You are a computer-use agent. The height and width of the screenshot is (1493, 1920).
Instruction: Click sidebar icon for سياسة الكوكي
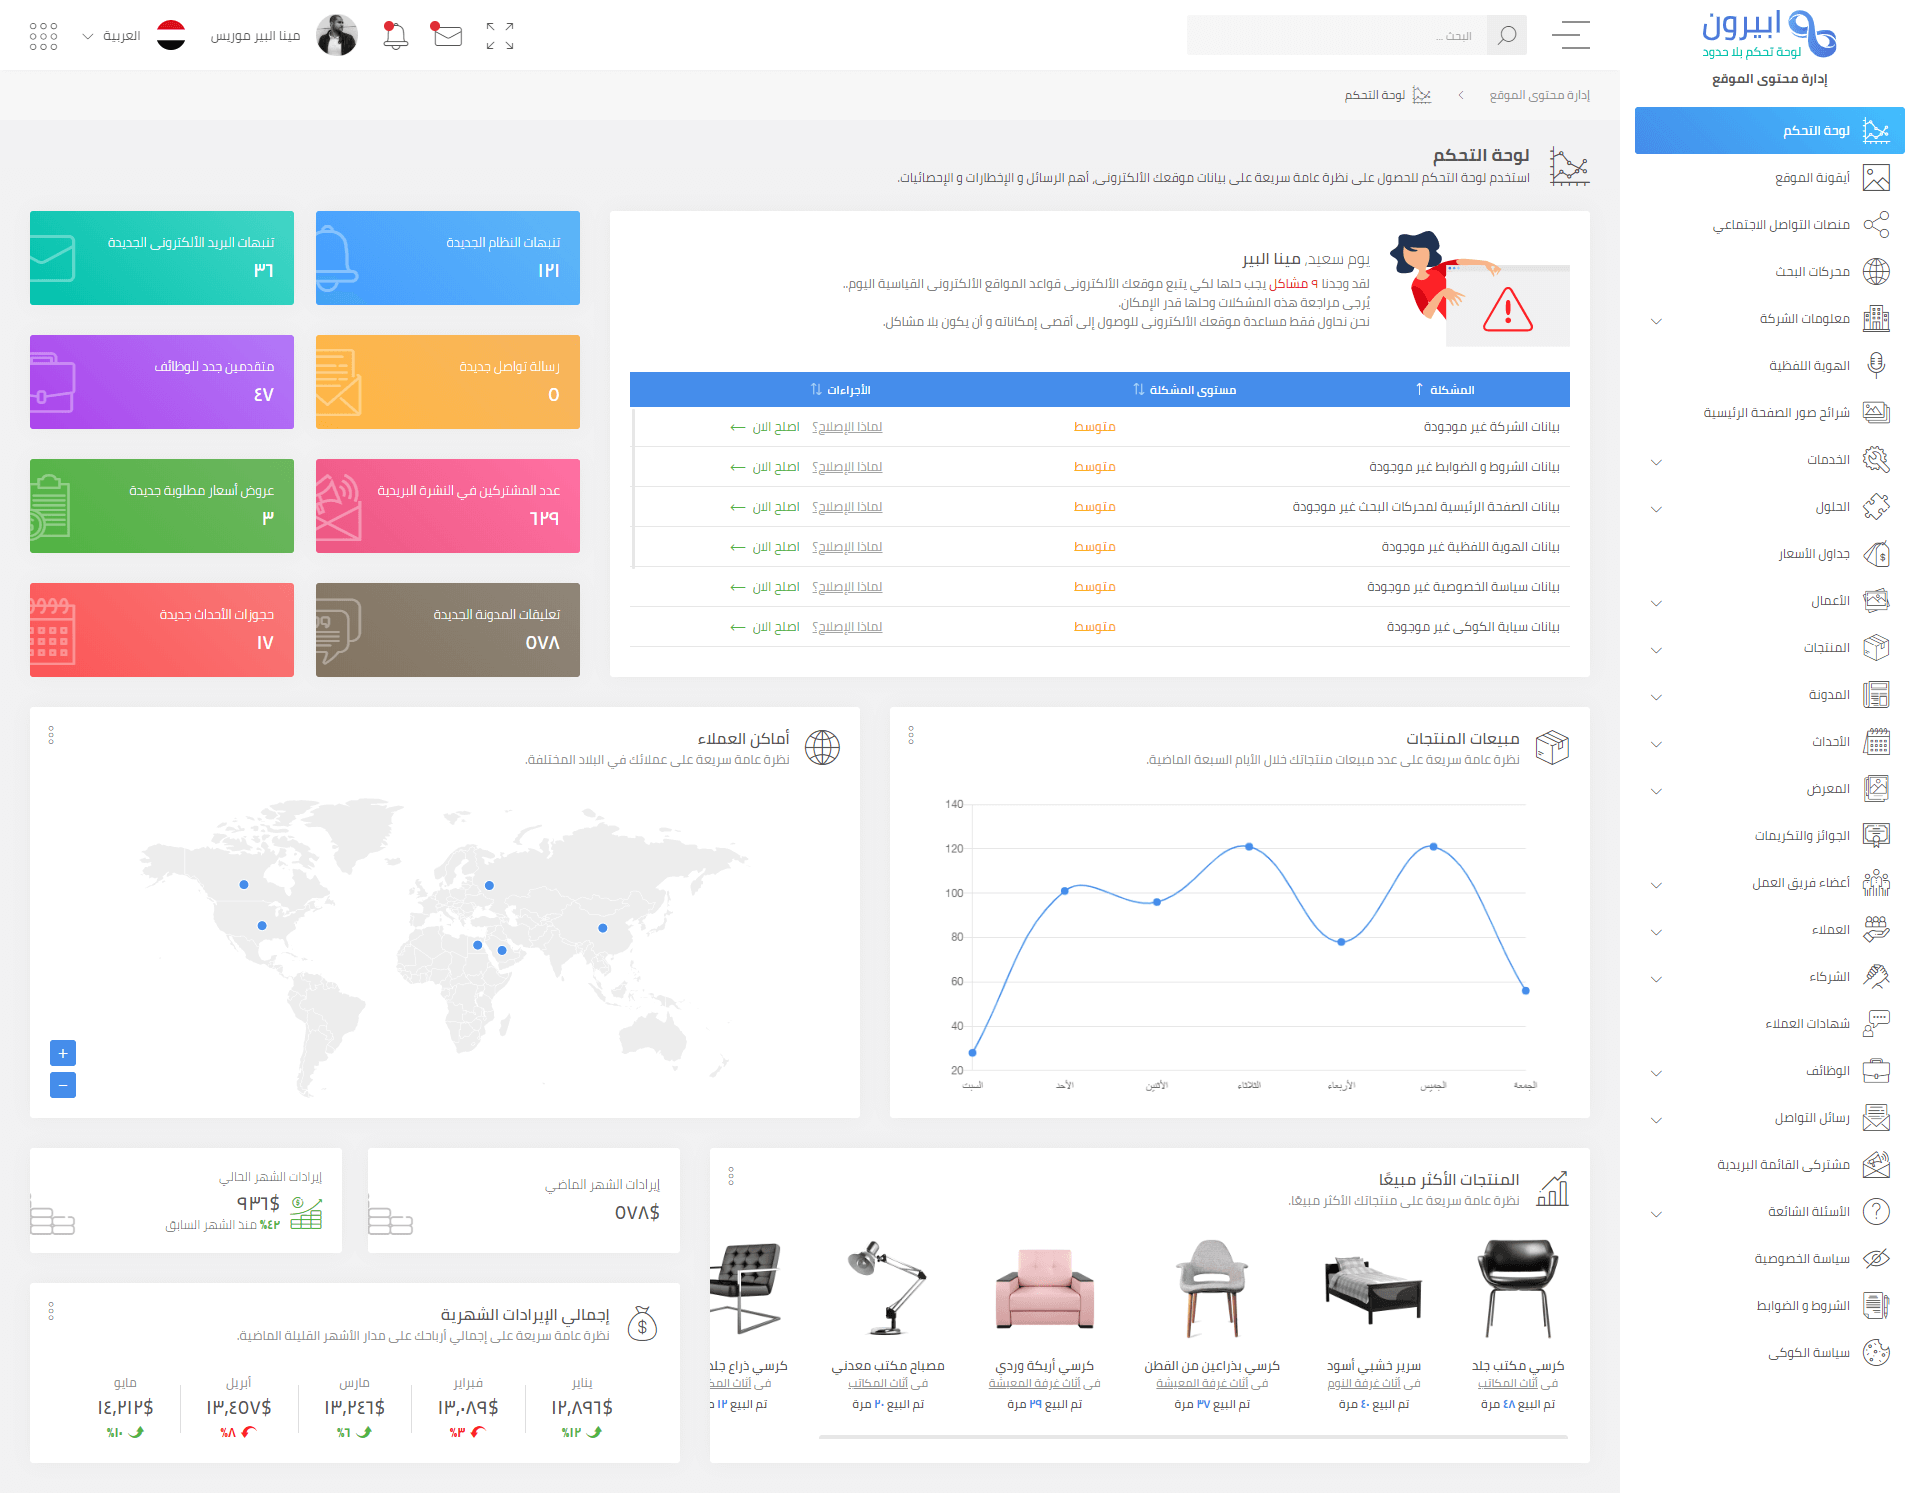(x=1876, y=1352)
